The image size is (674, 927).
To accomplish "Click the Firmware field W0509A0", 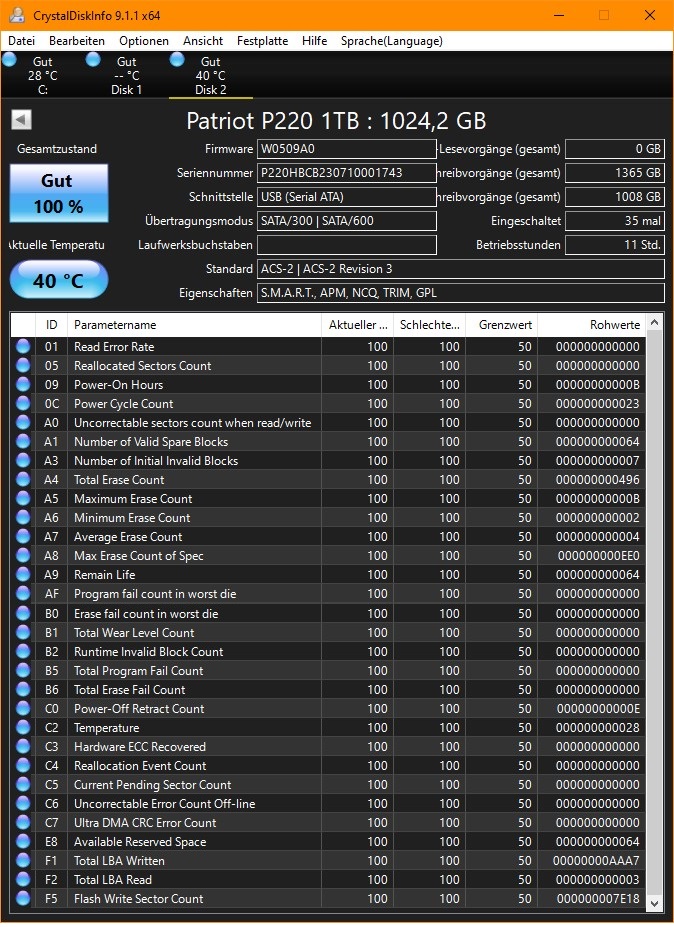I will point(346,149).
